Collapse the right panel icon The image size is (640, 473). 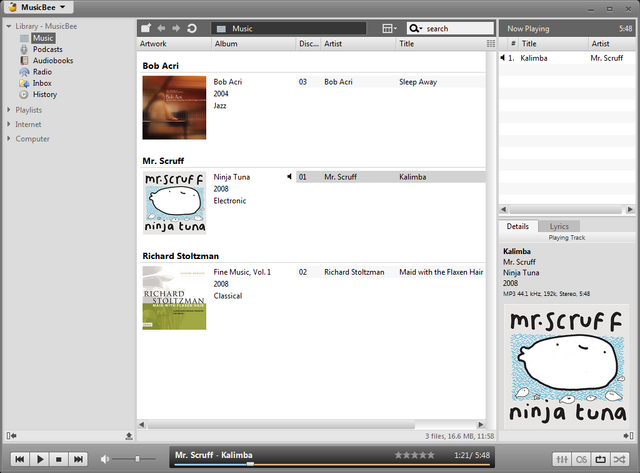point(629,436)
